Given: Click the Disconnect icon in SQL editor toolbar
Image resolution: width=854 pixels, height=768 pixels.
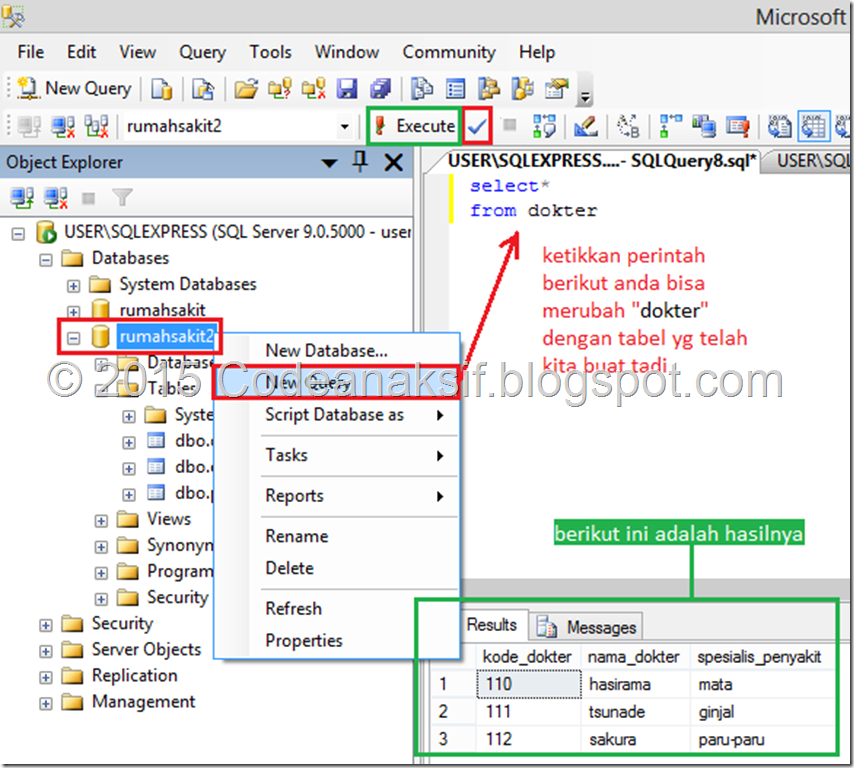Looking at the screenshot, I should (63, 126).
